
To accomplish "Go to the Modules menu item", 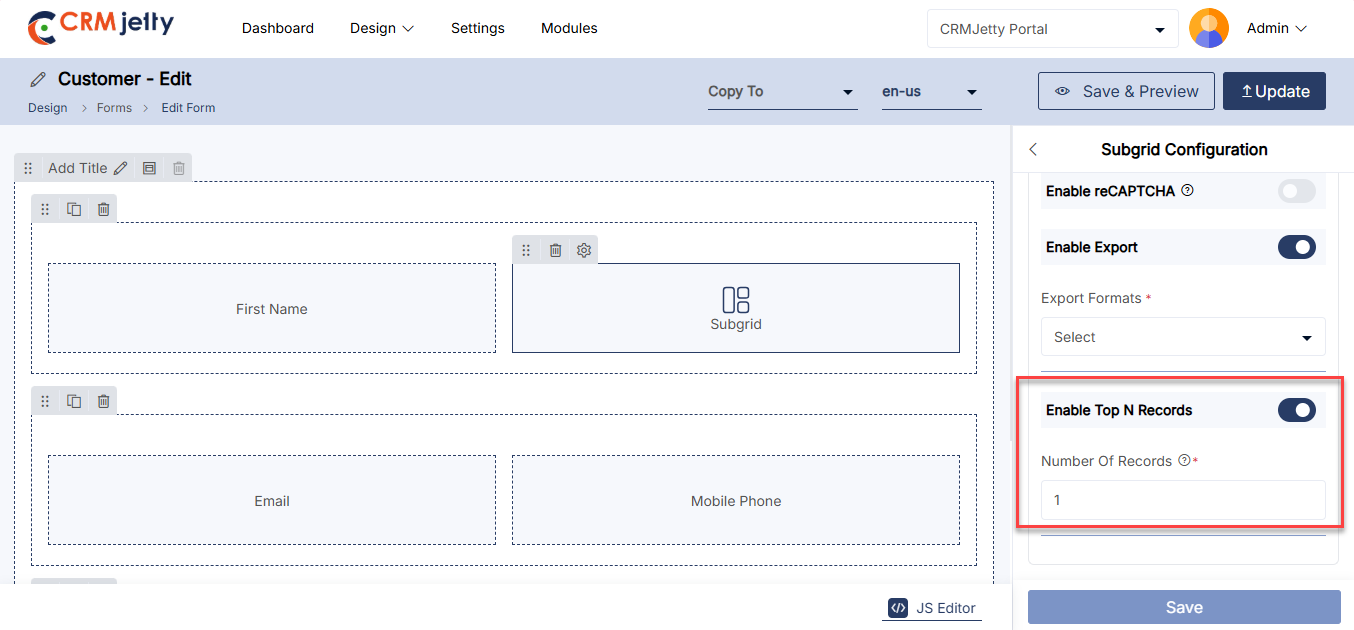I will pyautogui.click(x=569, y=28).
